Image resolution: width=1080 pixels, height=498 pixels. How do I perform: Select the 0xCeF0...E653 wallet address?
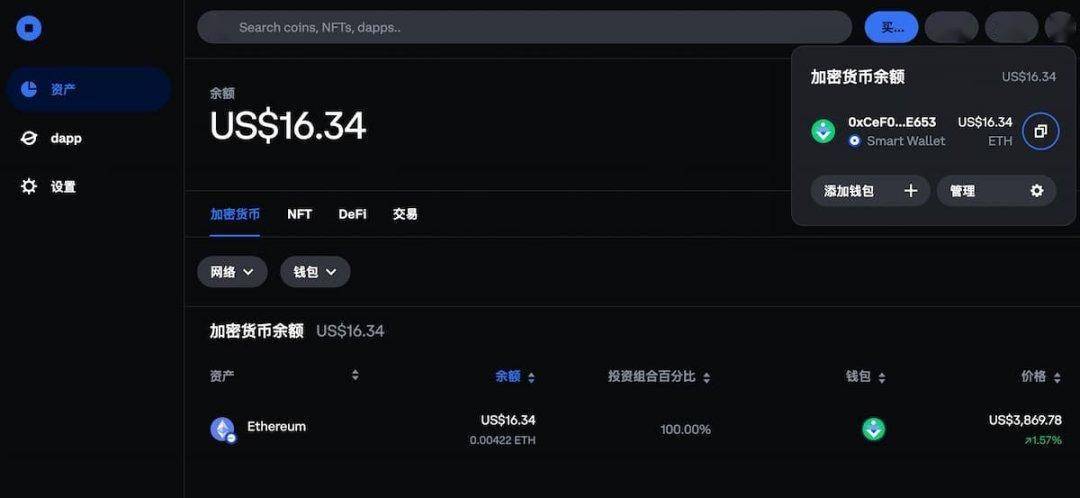892,123
